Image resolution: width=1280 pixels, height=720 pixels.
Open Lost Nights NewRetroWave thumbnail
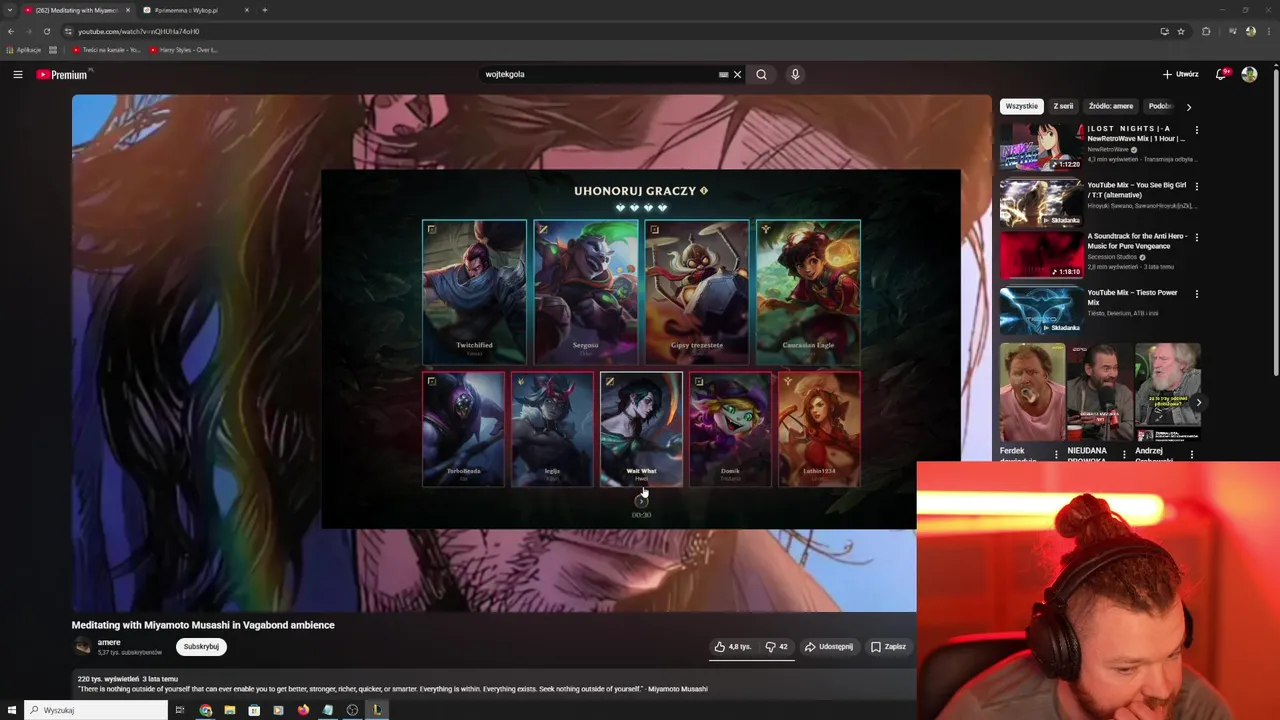(1041, 146)
